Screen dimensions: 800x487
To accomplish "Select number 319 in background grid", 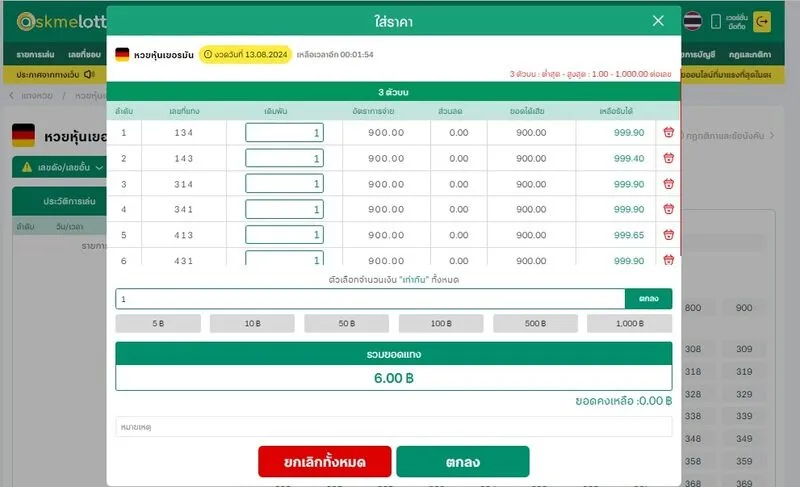I will (x=744, y=371).
